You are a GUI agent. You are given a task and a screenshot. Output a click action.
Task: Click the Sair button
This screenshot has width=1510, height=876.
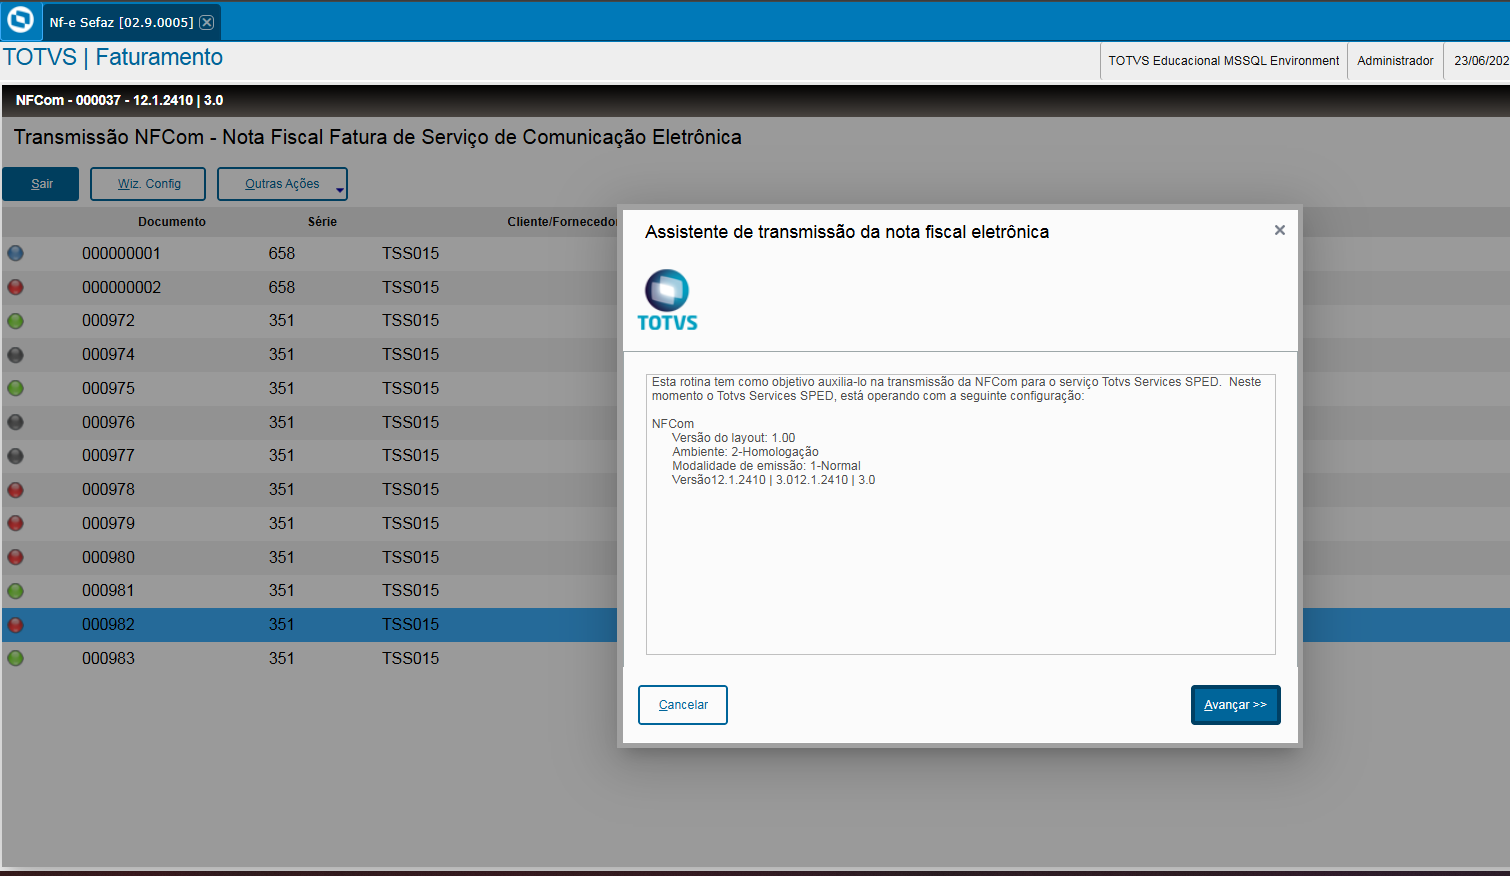(41, 184)
